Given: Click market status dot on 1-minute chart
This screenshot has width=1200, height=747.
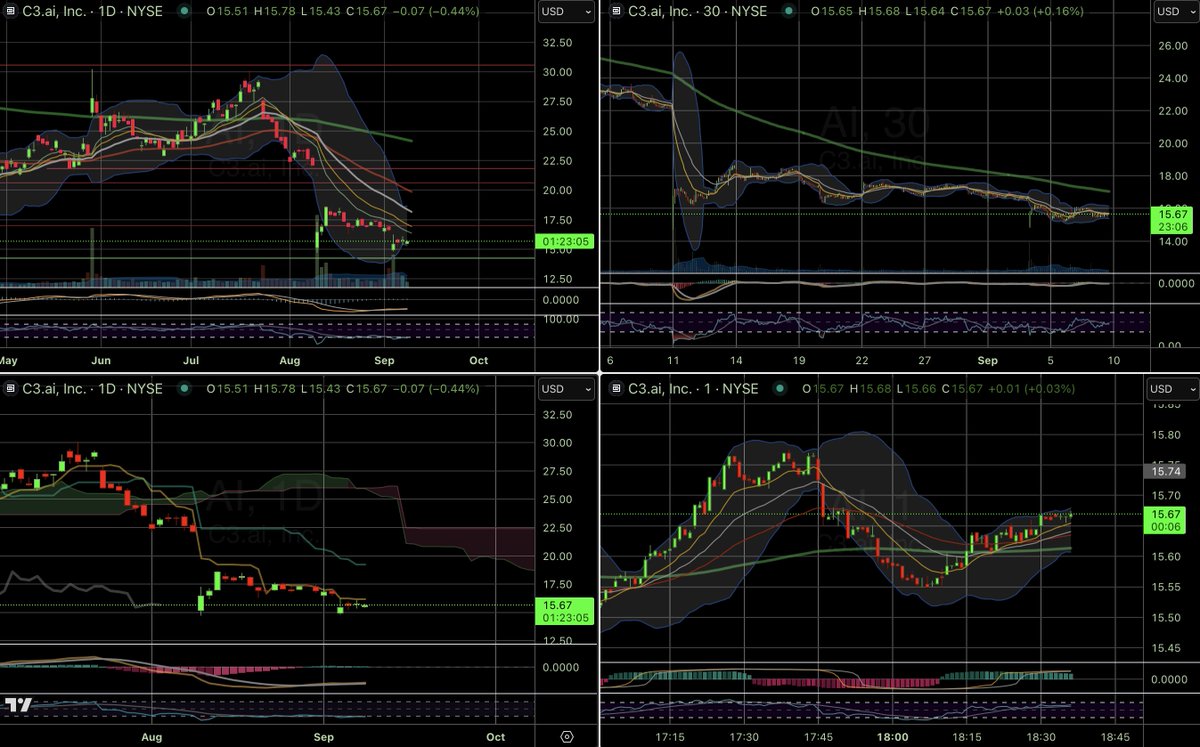Looking at the screenshot, I should [x=781, y=389].
